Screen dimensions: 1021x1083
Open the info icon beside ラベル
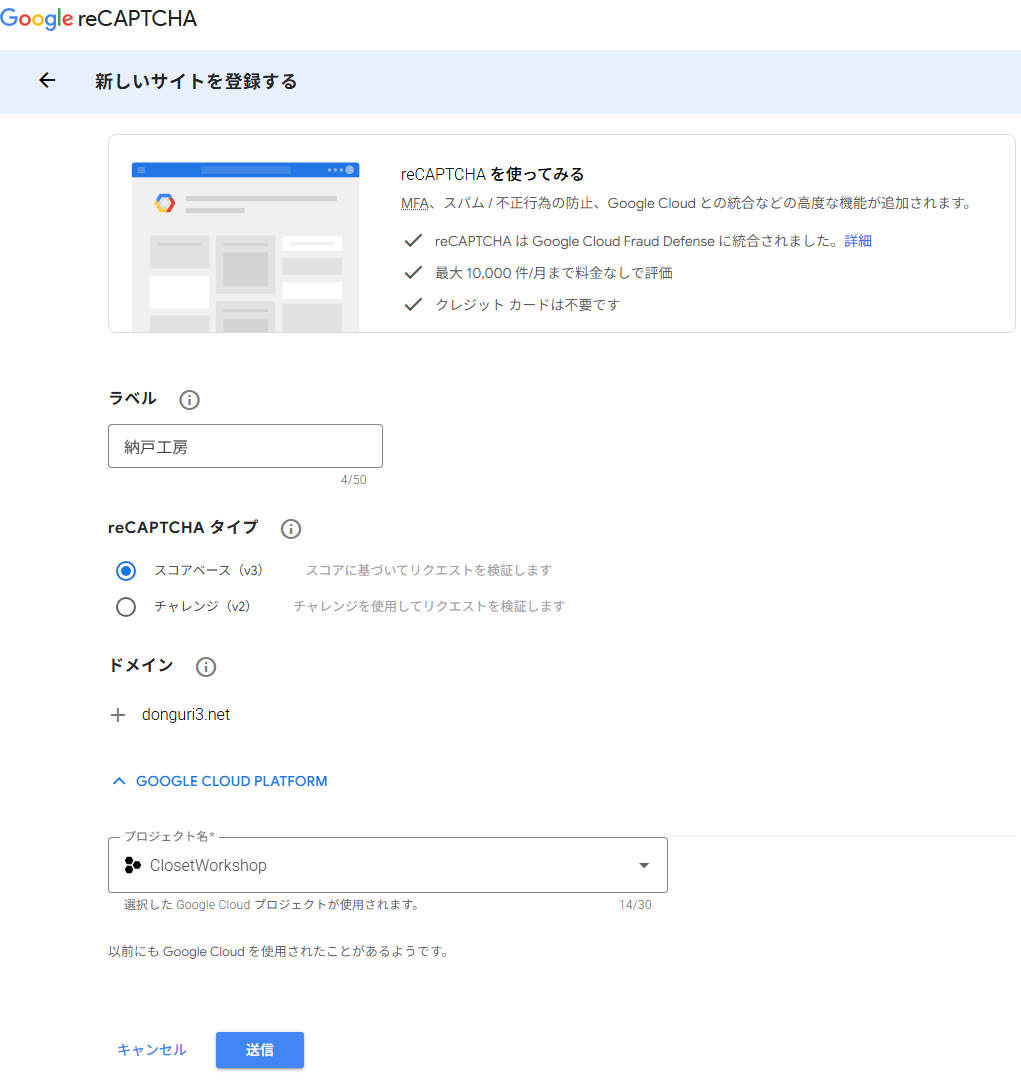[189, 400]
